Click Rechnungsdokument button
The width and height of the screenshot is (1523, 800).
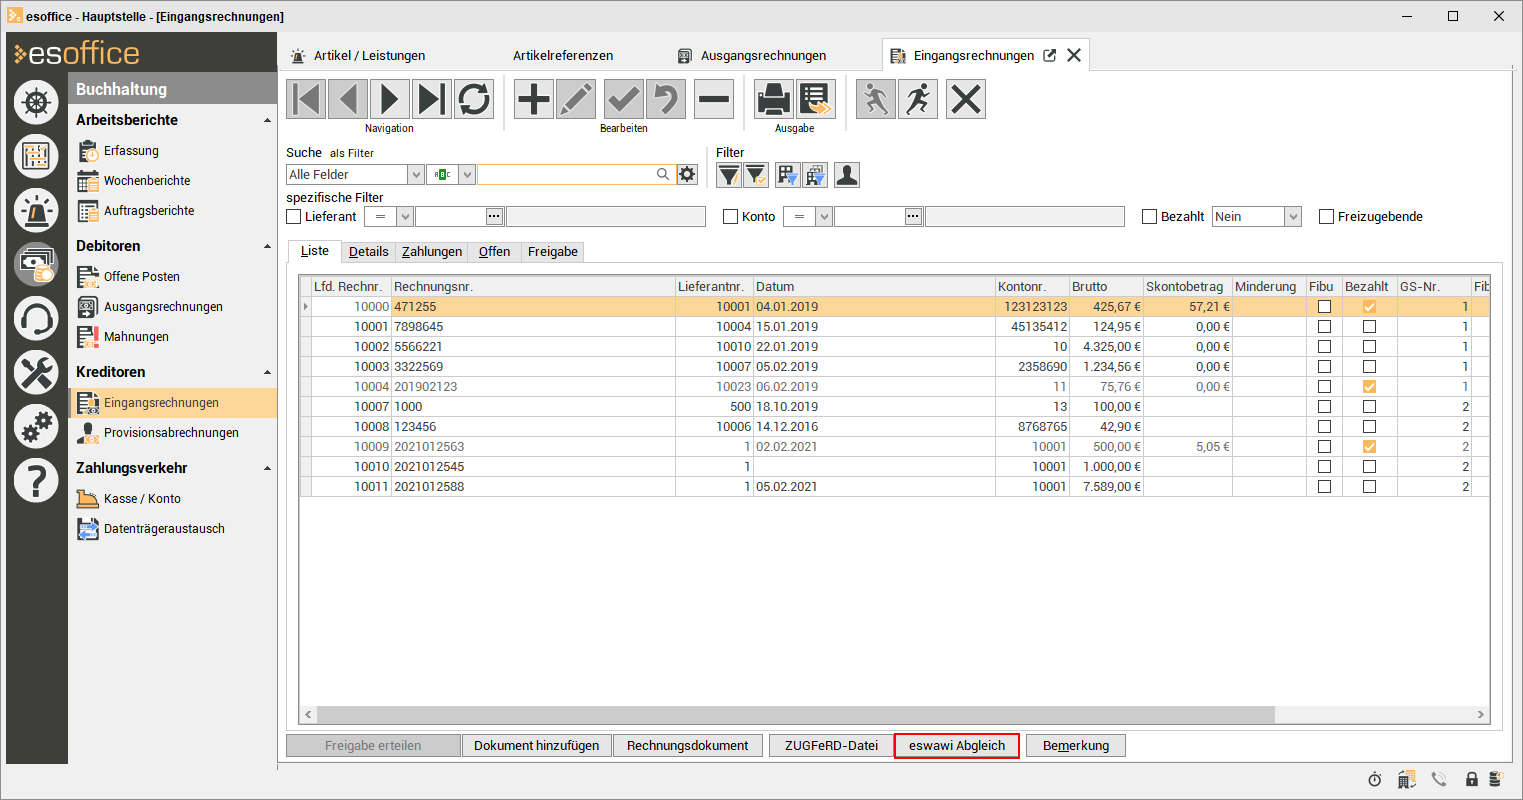[x=688, y=745]
